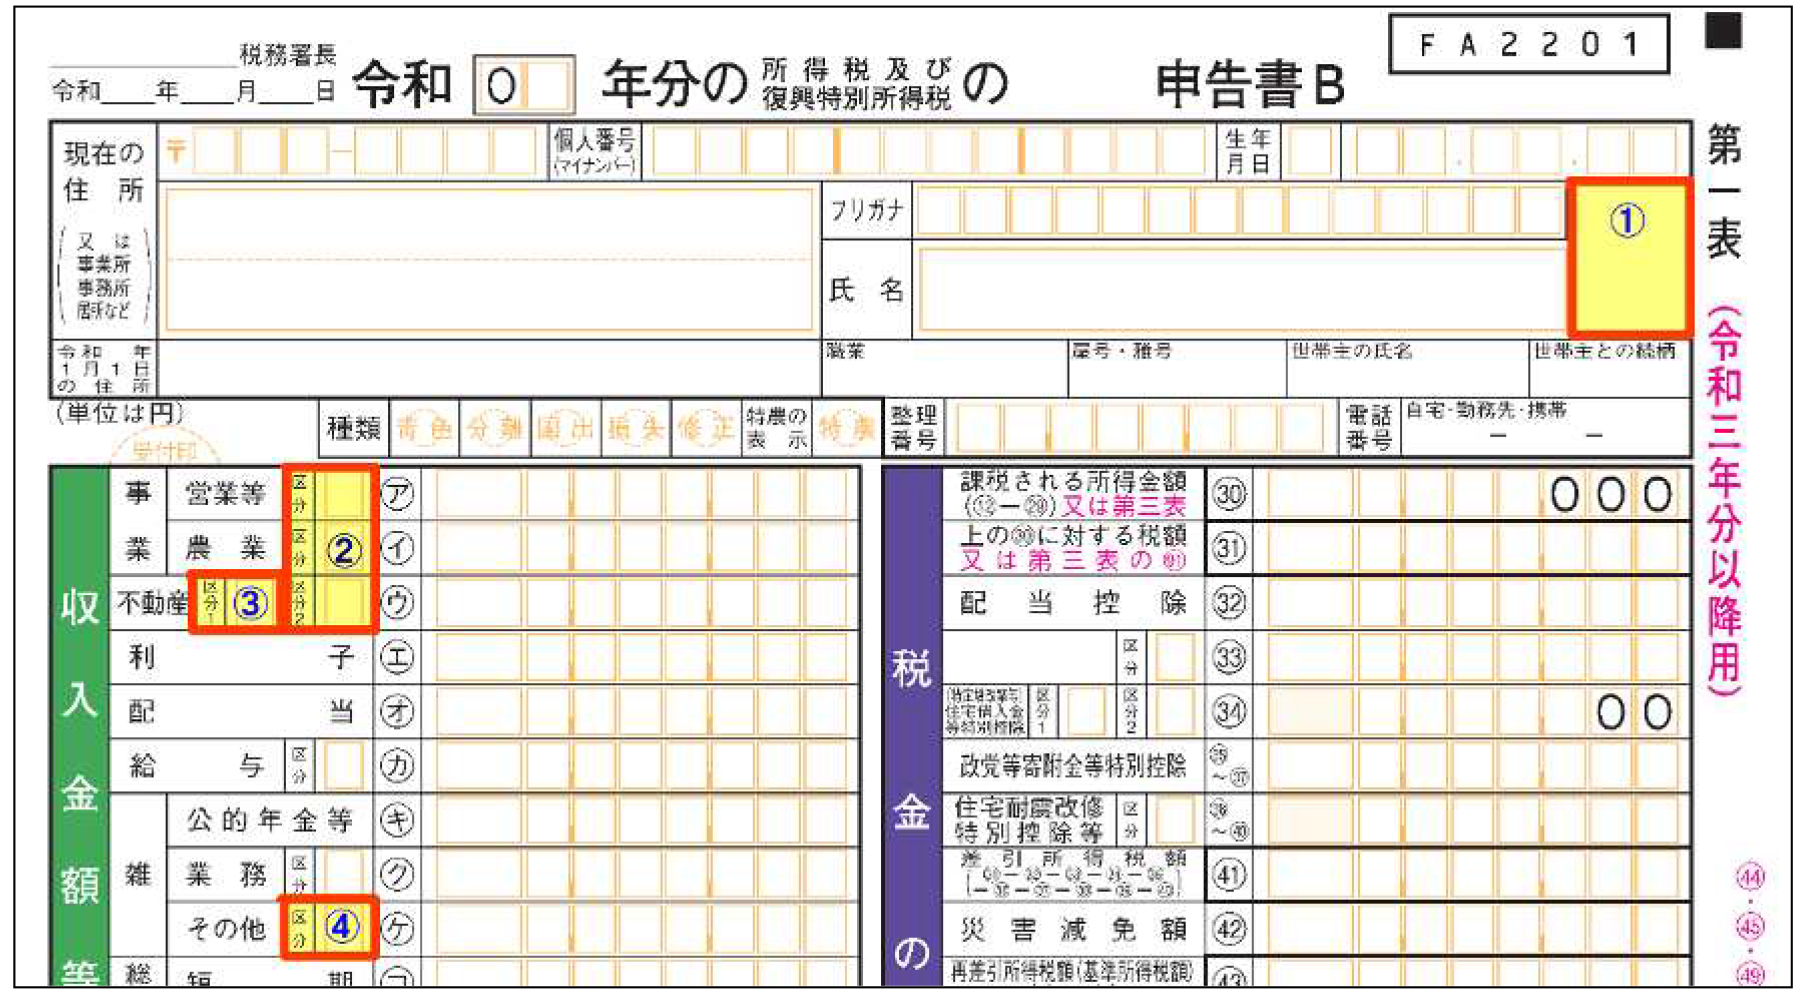
Task: Click the 申告書B title text
Action: point(1251,85)
